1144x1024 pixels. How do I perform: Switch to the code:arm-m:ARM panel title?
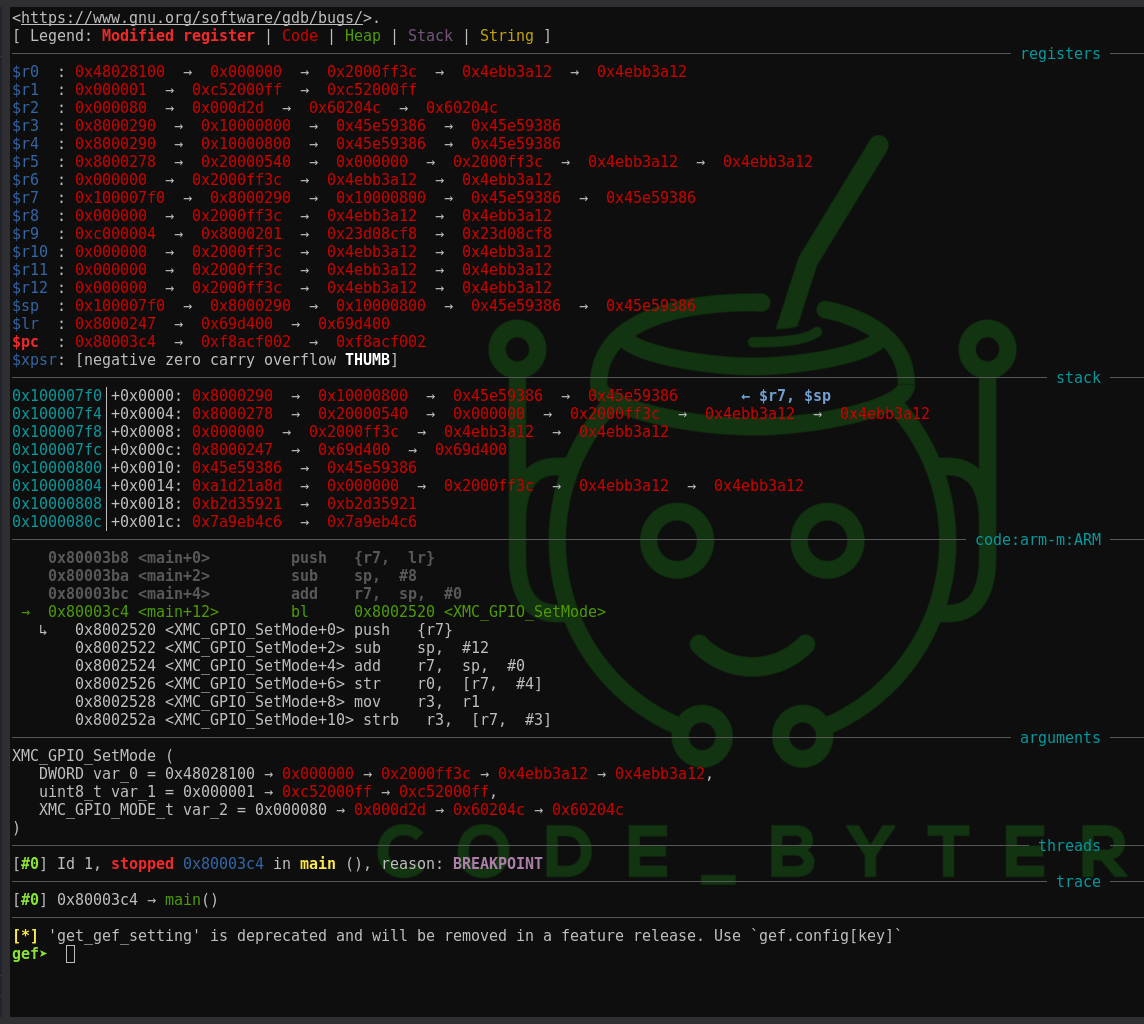point(1039,539)
